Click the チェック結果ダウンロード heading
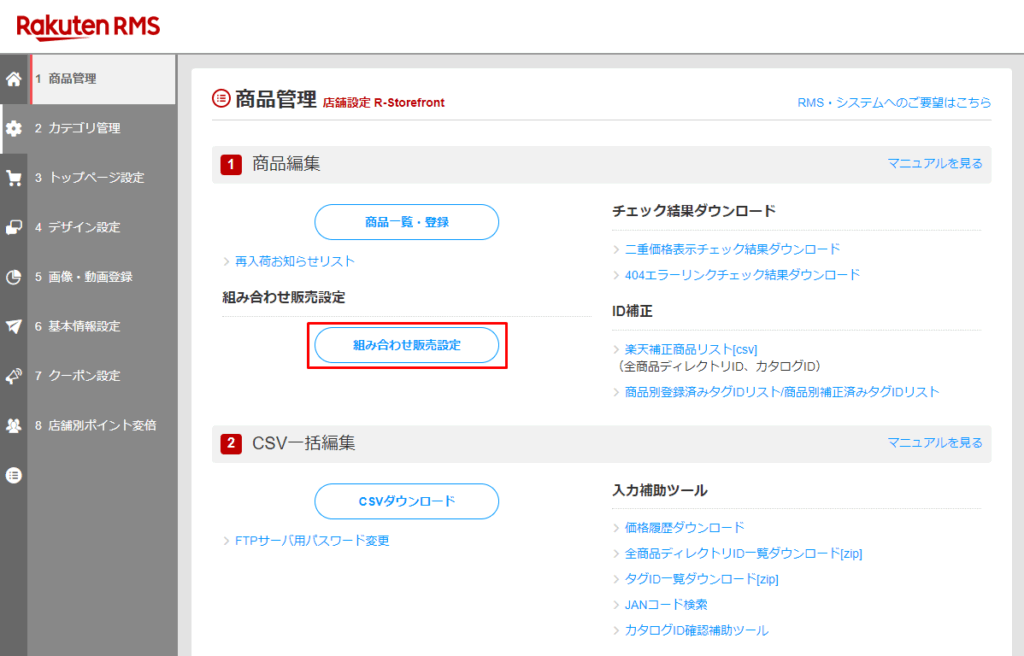The height and width of the screenshot is (656, 1024). (694, 211)
